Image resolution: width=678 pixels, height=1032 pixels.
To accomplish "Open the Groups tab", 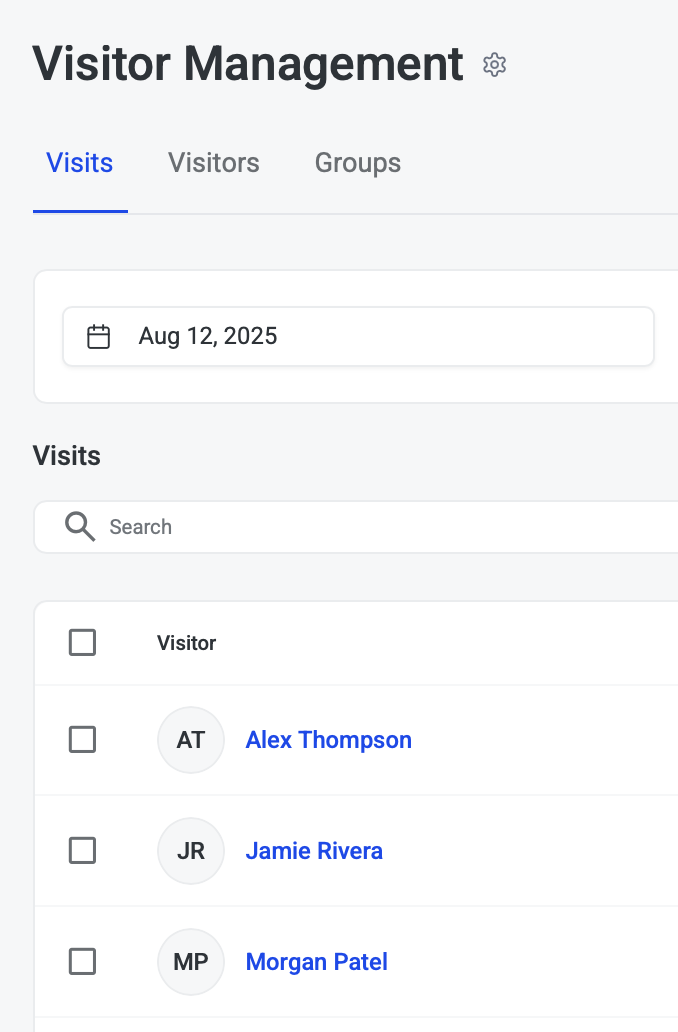I will (x=358, y=163).
